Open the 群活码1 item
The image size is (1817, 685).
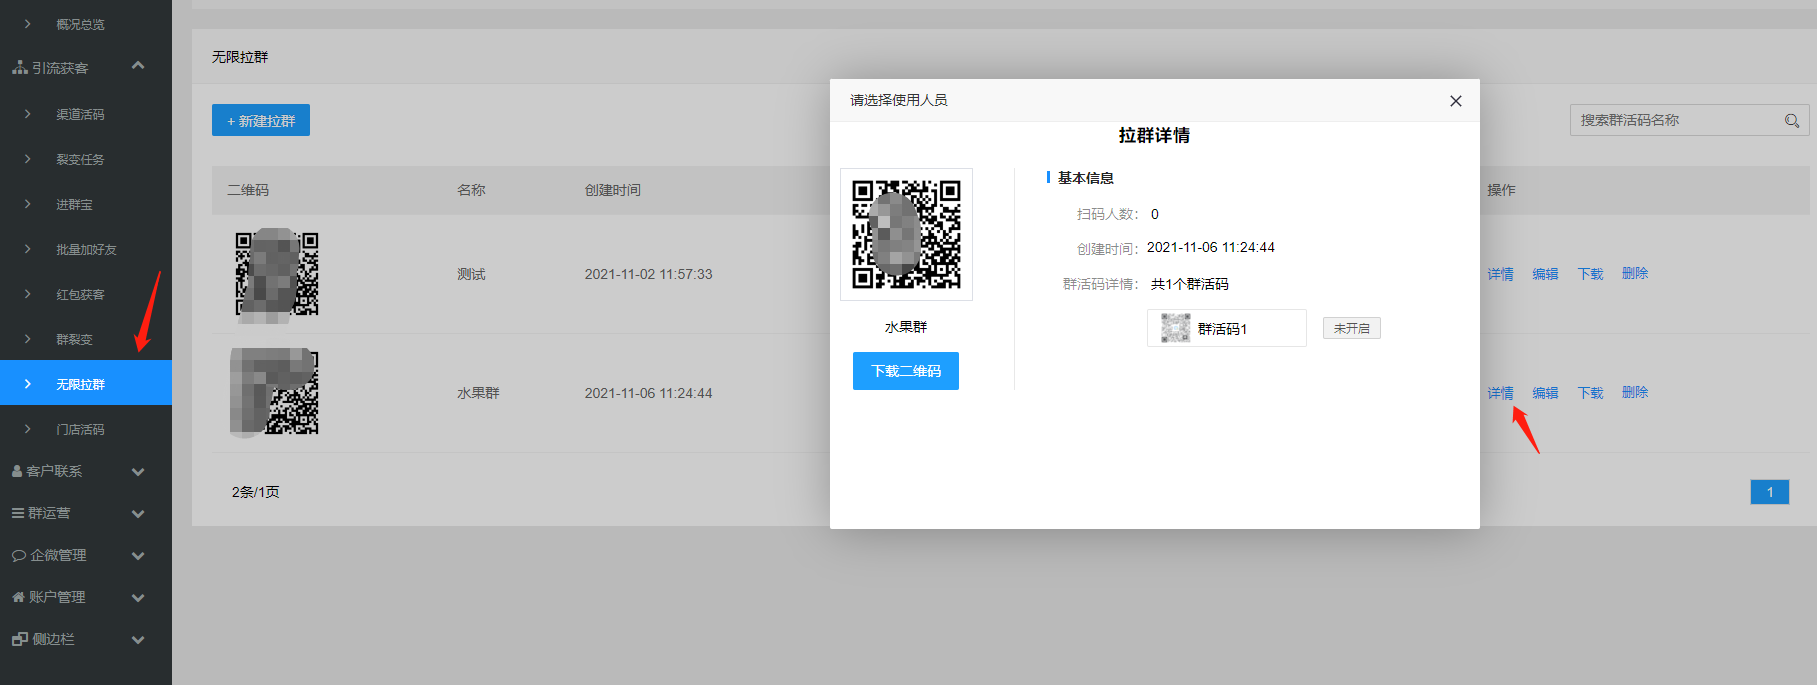pyautogui.click(x=1227, y=328)
